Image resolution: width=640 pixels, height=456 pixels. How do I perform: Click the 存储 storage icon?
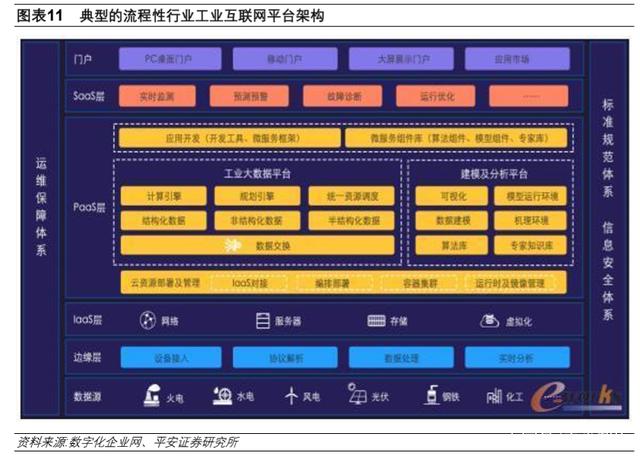[x=376, y=321]
